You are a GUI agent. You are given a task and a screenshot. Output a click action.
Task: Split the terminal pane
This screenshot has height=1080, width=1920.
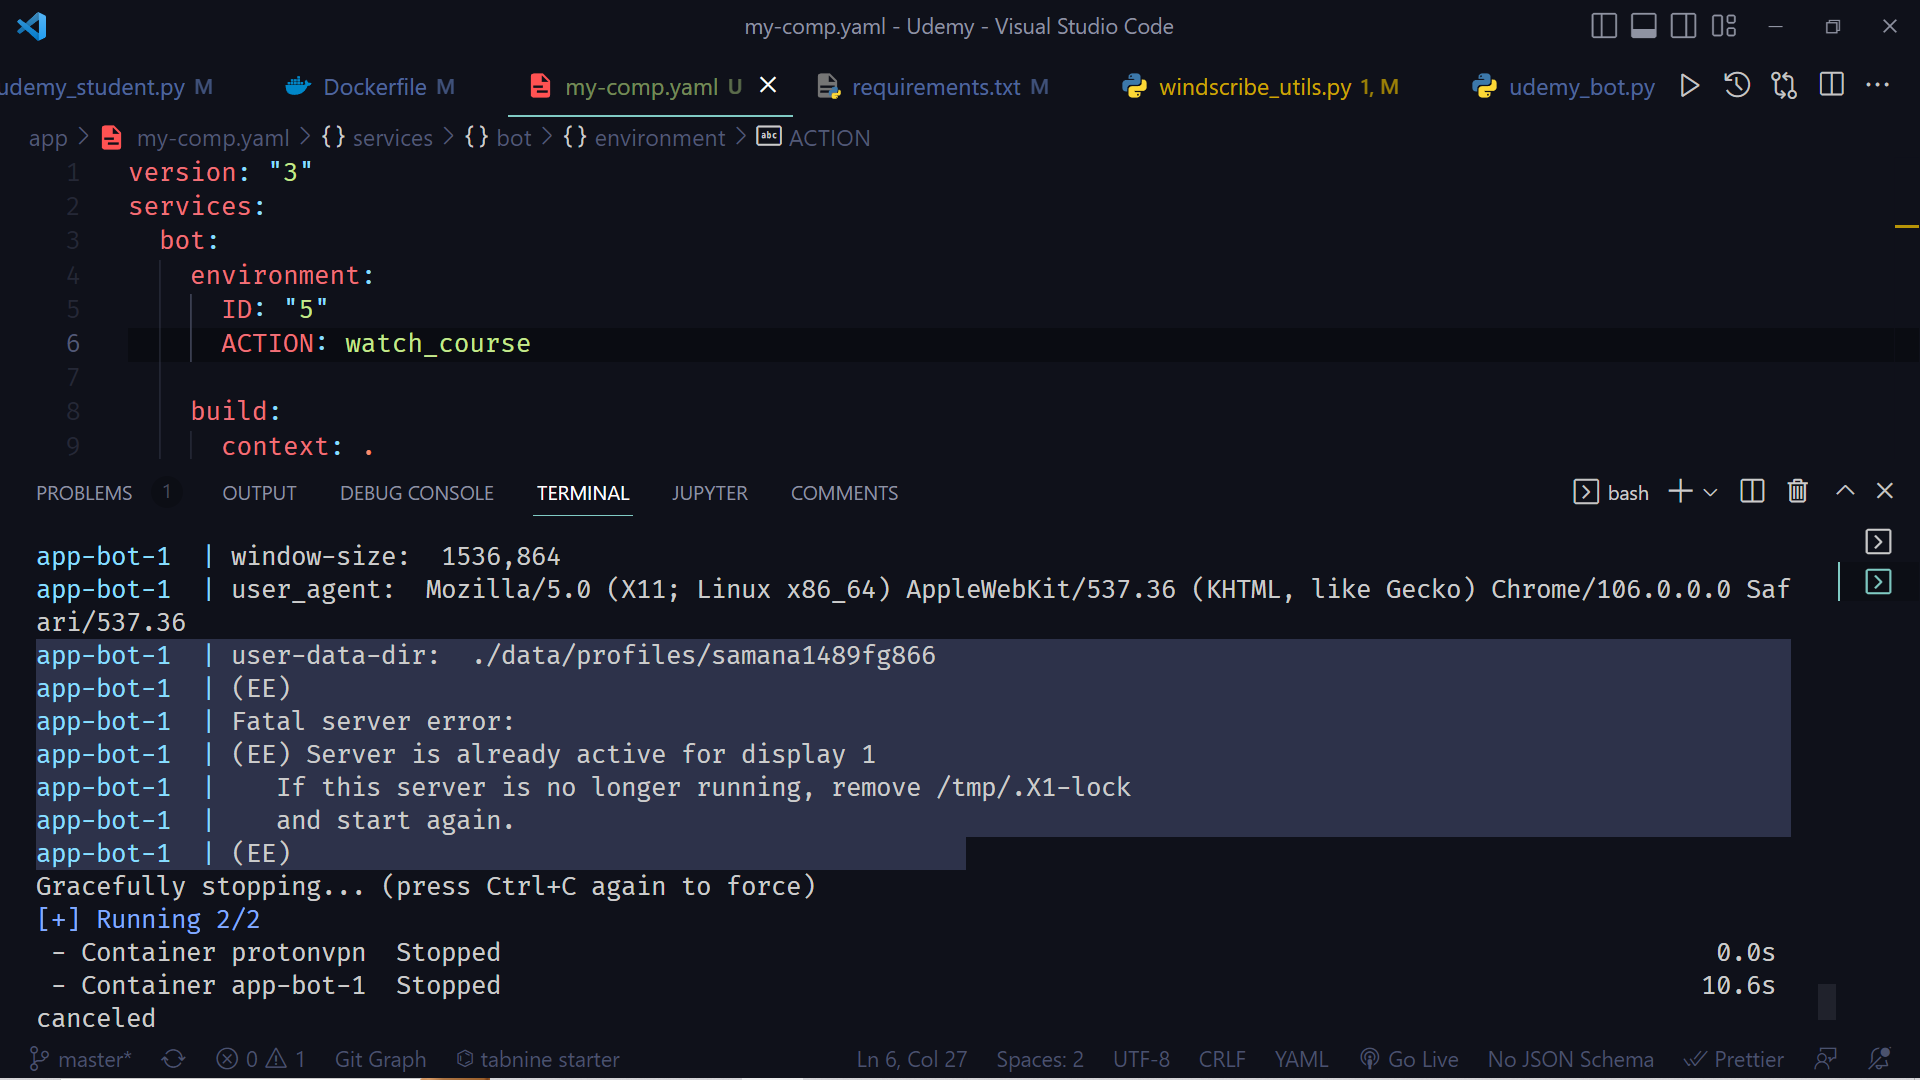(x=1751, y=491)
